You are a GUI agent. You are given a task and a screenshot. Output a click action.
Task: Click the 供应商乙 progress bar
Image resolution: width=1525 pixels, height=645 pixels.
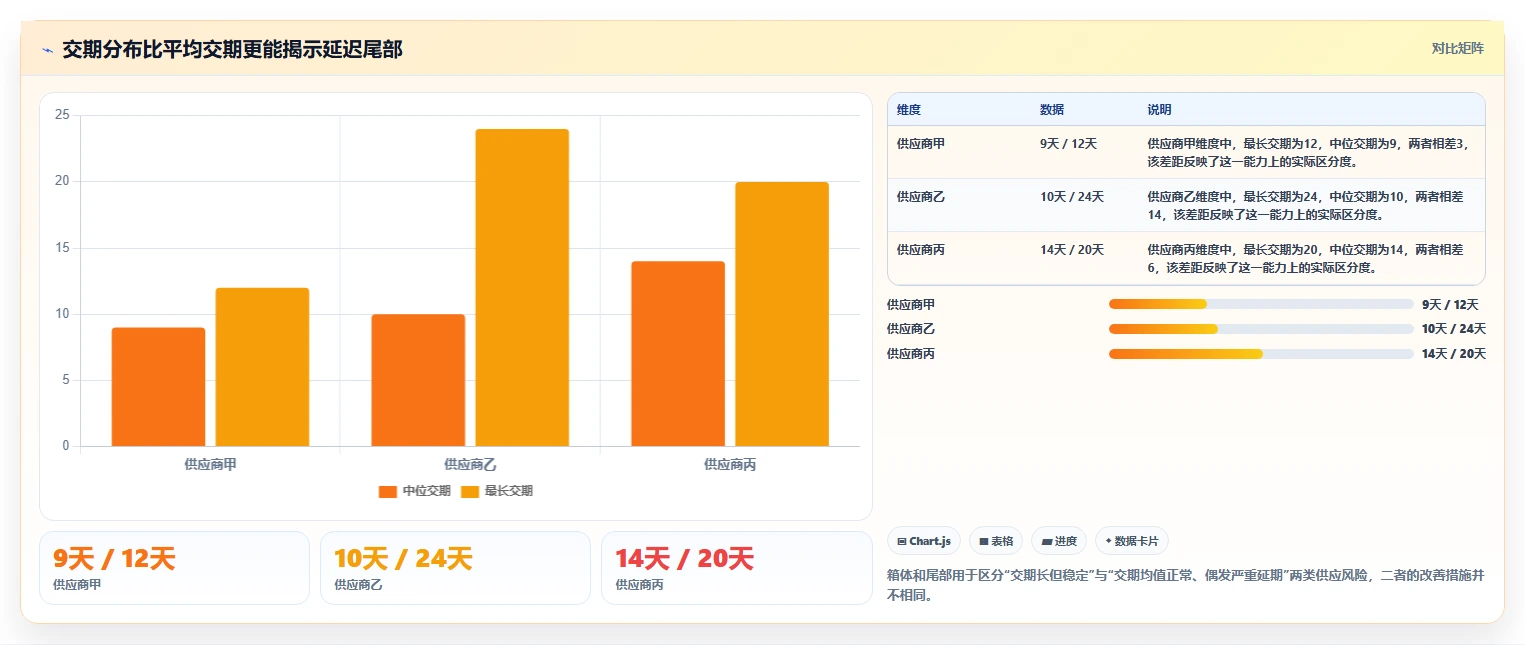[x=1261, y=329]
